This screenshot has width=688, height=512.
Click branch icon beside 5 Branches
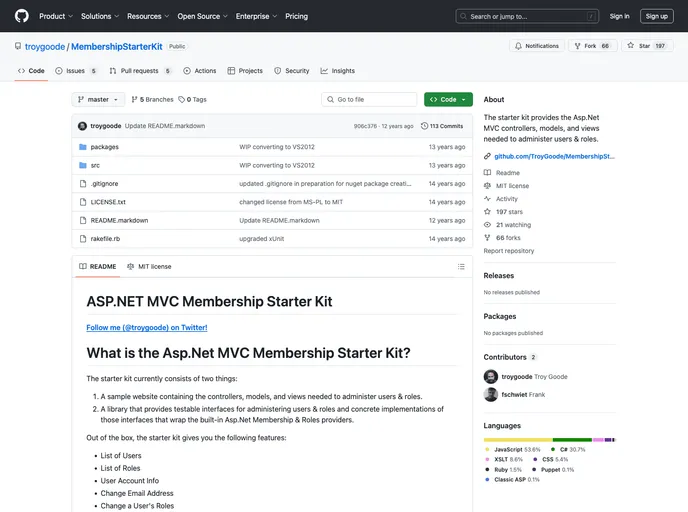point(134,100)
